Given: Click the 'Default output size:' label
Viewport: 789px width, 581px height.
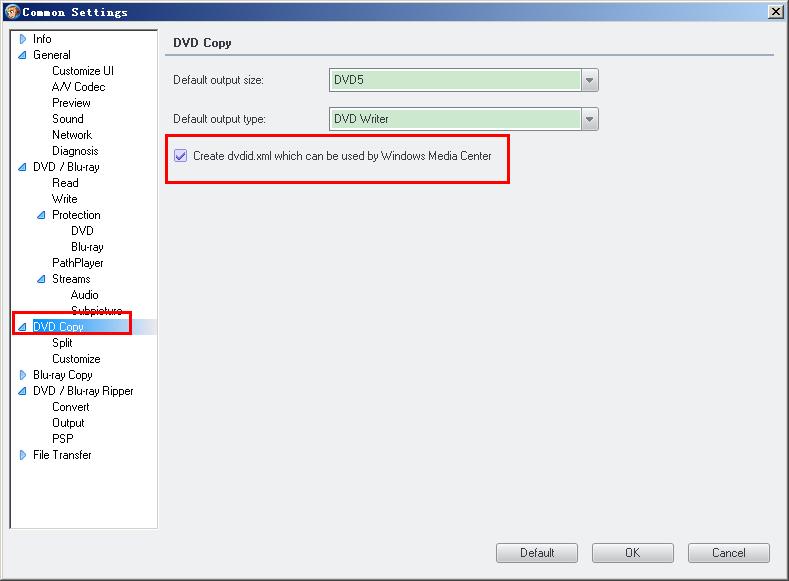Looking at the screenshot, I should [x=218, y=80].
